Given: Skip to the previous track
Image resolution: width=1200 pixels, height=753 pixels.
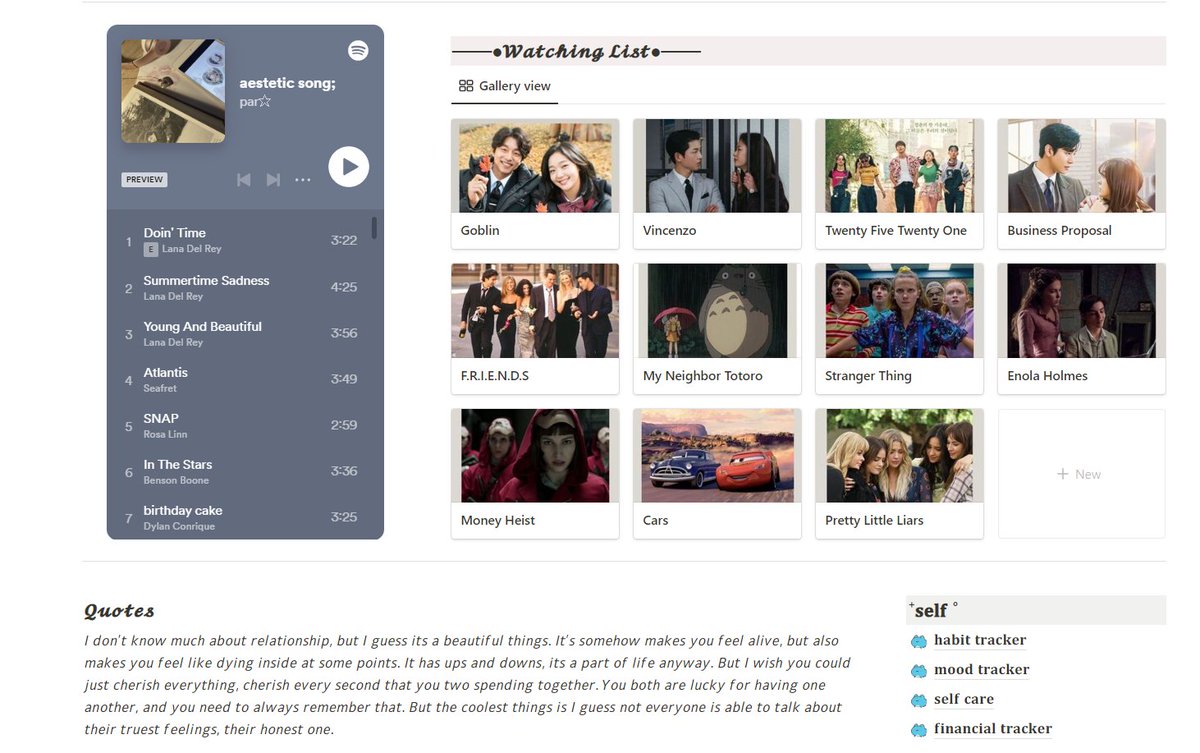Looking at the screenshot, I should 243,180.
